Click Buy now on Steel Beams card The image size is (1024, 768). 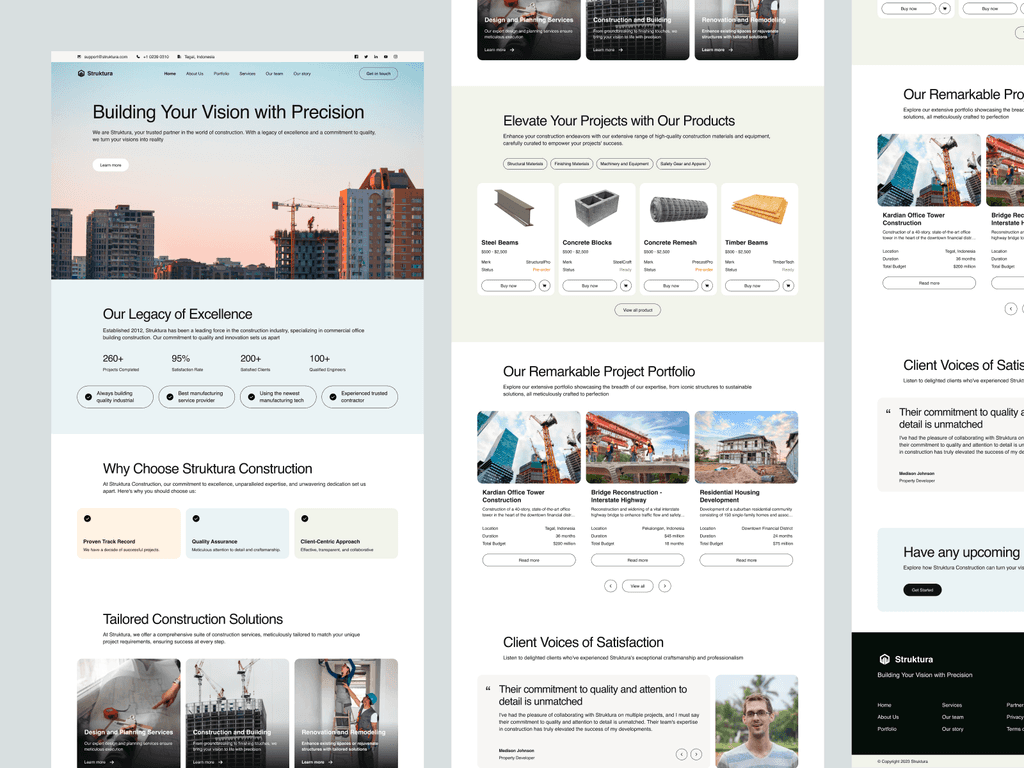pos(508,285)
